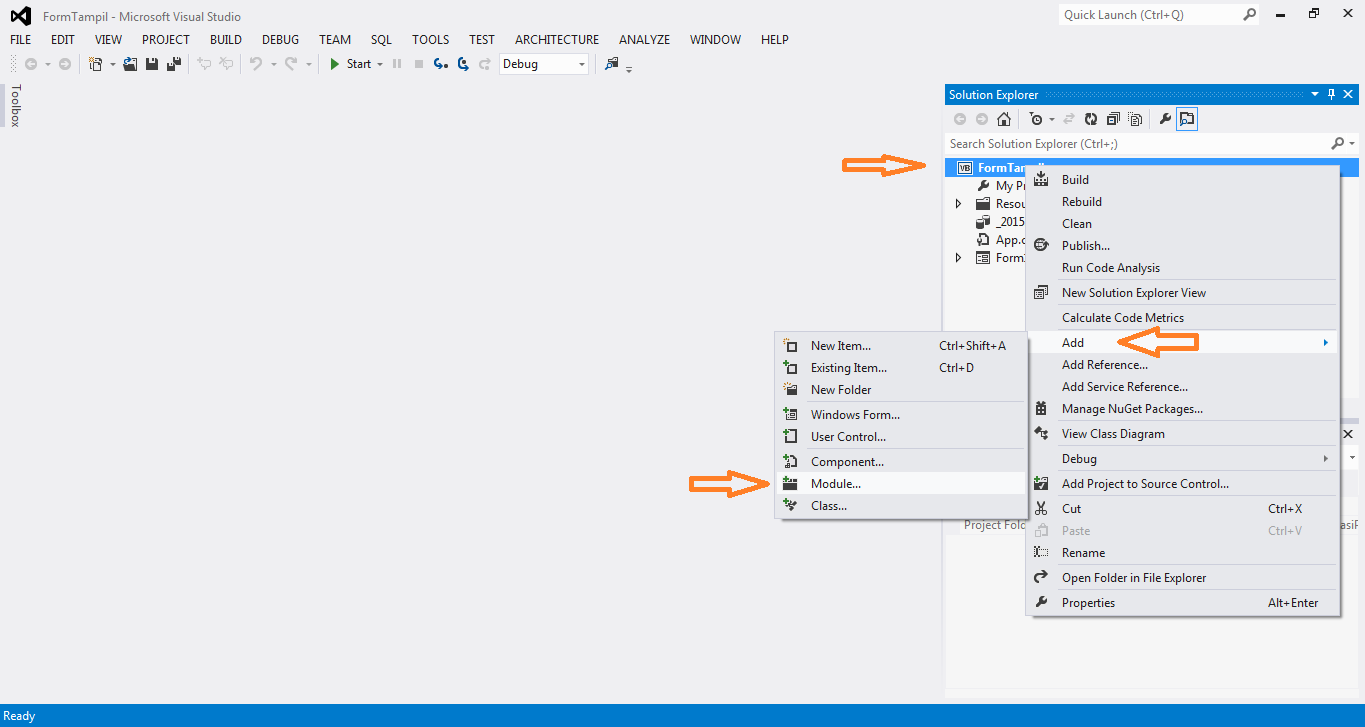
Task: Select the New Project toolbar icon
Action: coord(97,63)
